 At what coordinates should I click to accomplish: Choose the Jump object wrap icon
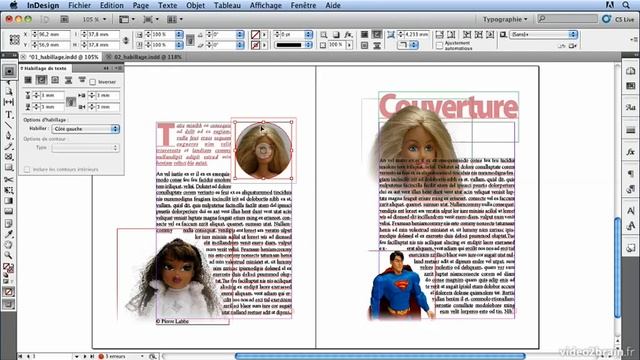pos(68,80)
